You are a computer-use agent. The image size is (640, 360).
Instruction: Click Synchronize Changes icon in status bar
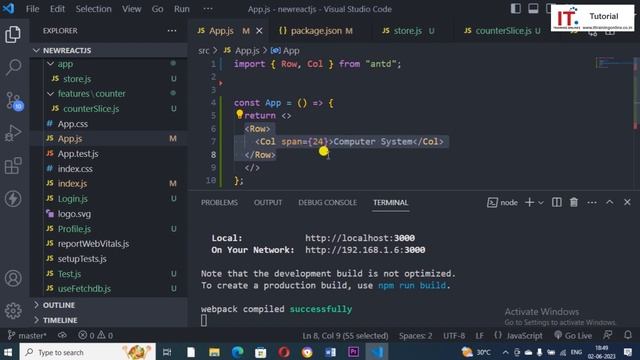pyautogui.click(x=62, y=336)
